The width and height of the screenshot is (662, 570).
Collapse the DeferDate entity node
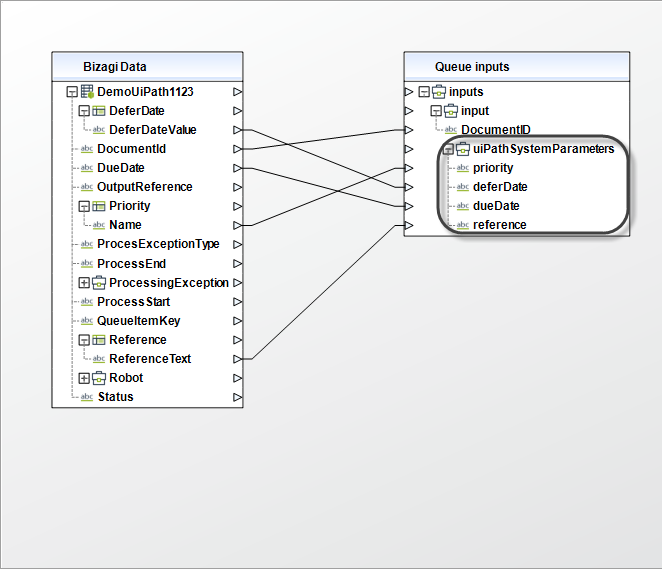pos(84,111)
